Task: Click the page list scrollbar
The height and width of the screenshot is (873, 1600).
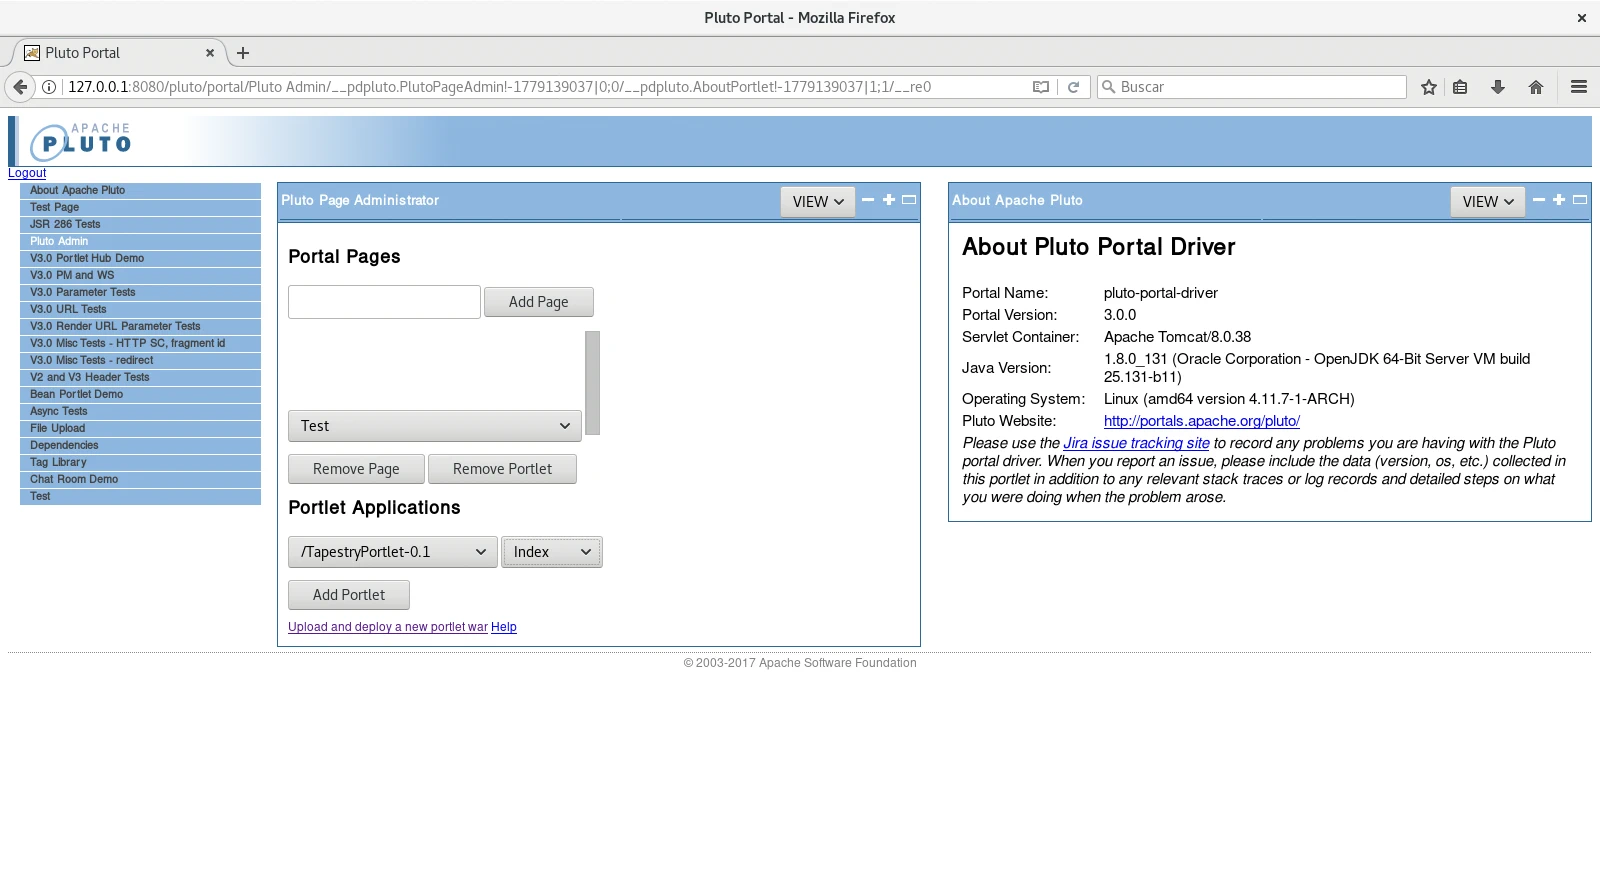Action: pos(592,382)
